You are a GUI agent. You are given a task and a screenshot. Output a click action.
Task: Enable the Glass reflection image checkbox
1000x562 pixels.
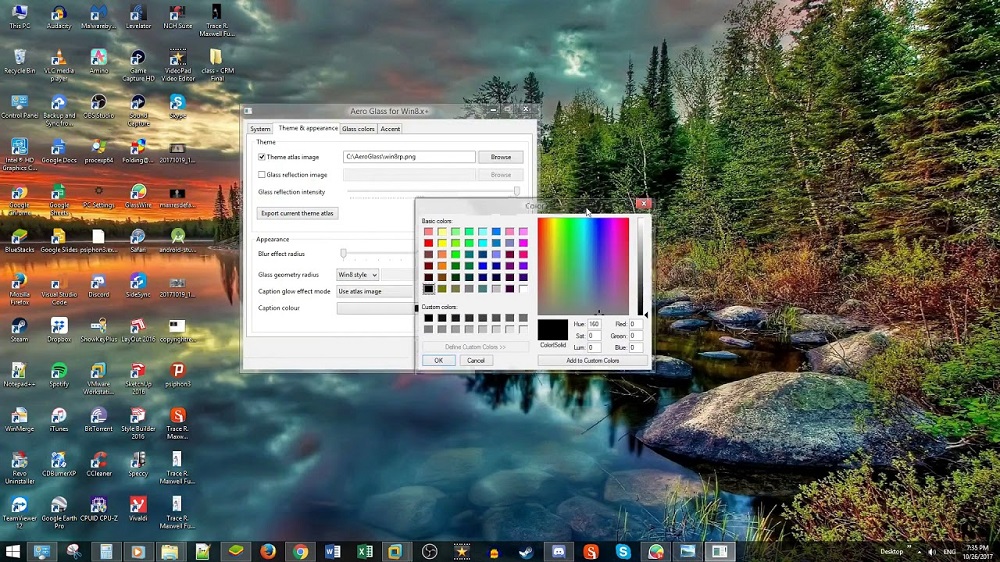(261, 175)
